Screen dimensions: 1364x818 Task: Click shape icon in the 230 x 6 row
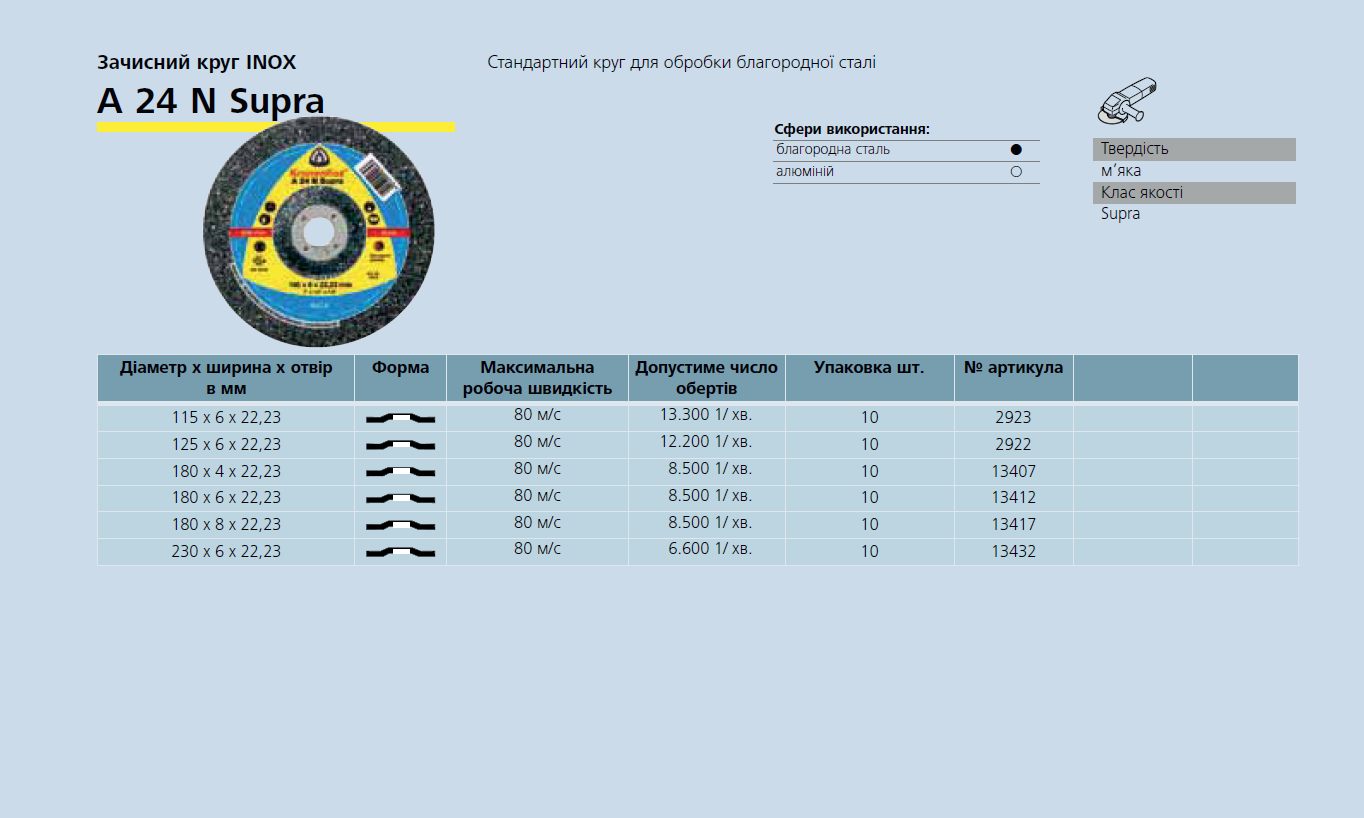pos(400,552)
